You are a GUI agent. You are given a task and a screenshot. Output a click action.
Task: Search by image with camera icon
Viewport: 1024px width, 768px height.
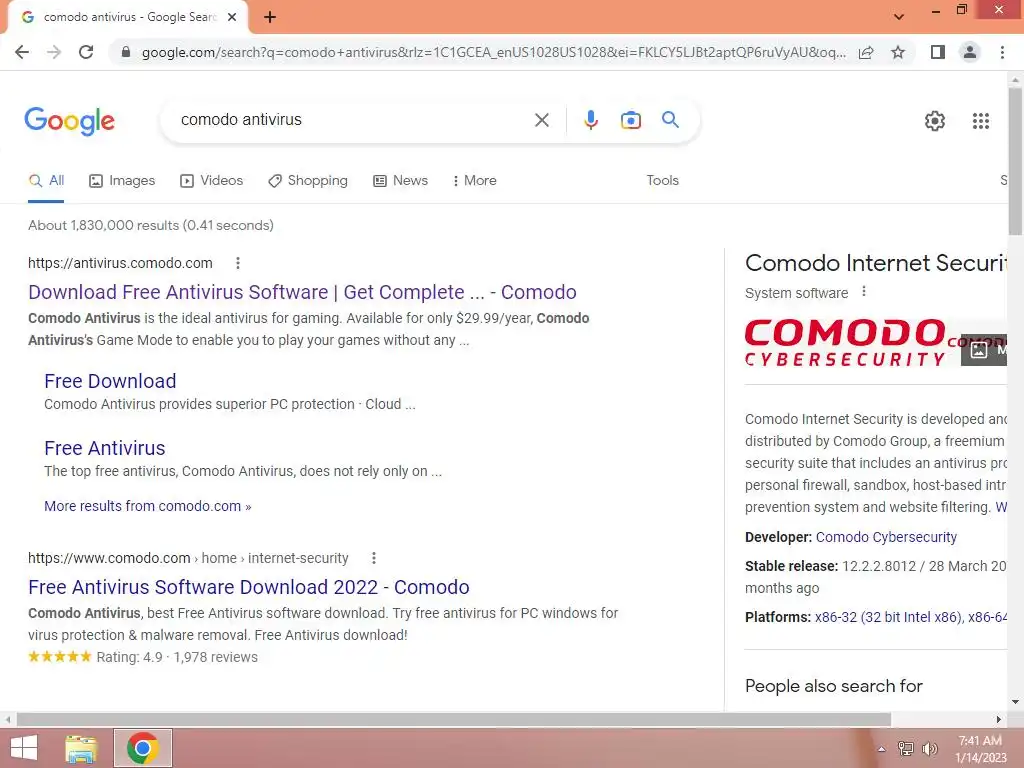coord(630,120)
